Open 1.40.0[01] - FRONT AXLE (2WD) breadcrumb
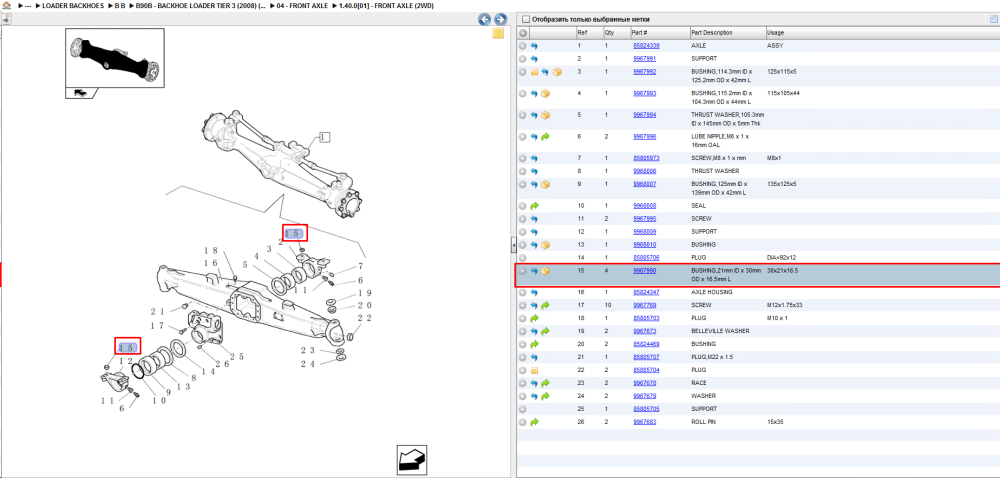Screen dimensions: 1000x478 click(x=384, y=5)
